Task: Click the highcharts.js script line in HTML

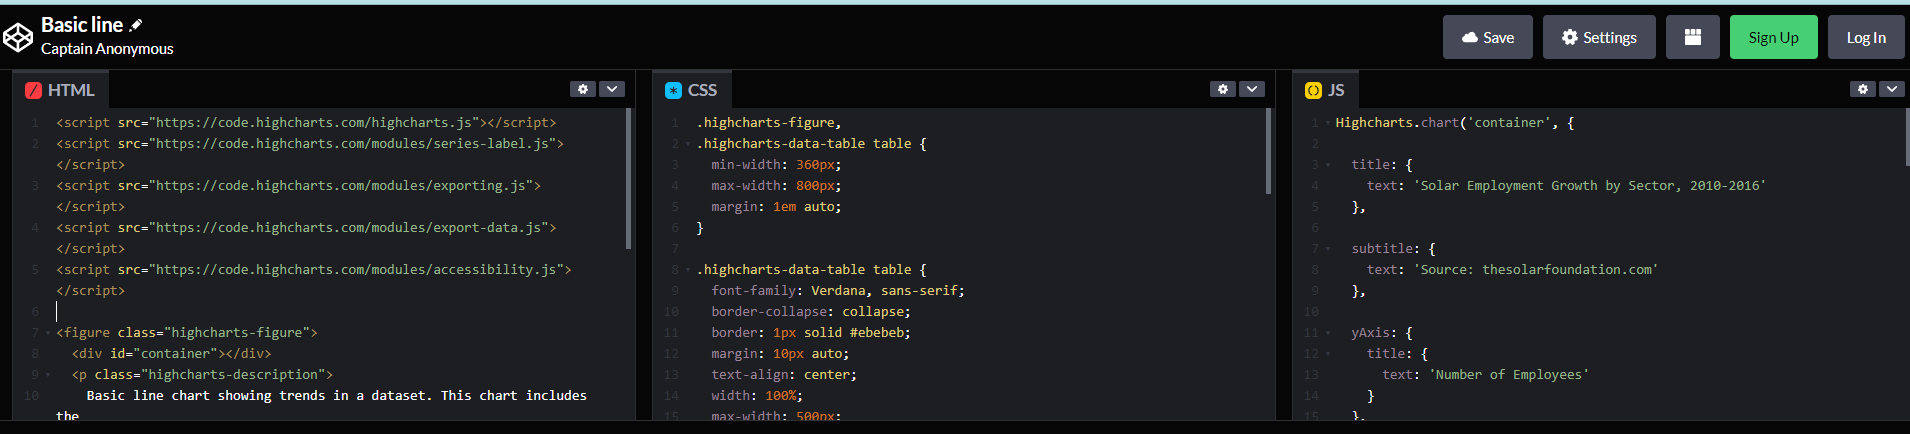Action: (306, 123)
